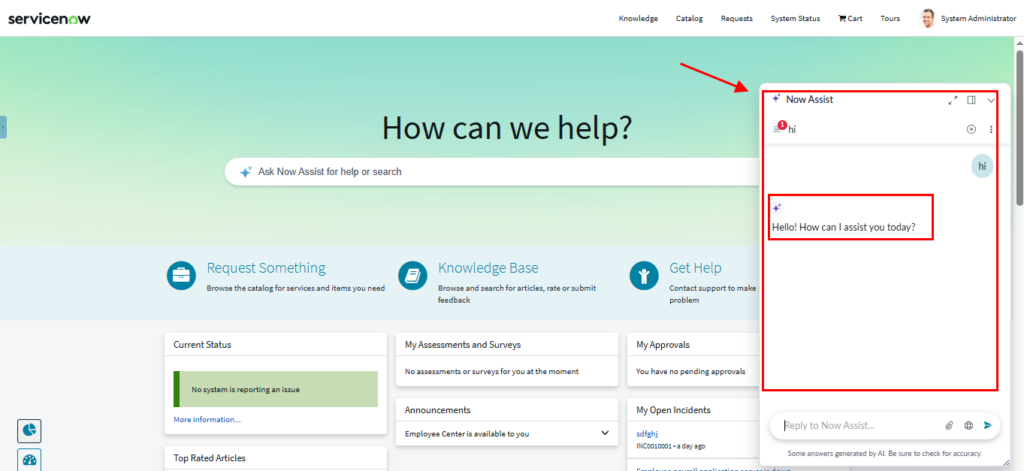Collapse the Now Assist panel with the chevron
Image resolution: width=1024 pixels, height=471 pixels.
pos(991,100)
